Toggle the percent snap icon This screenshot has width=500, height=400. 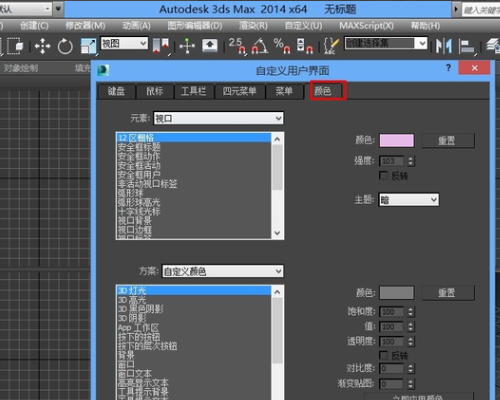tap(282, 46)
